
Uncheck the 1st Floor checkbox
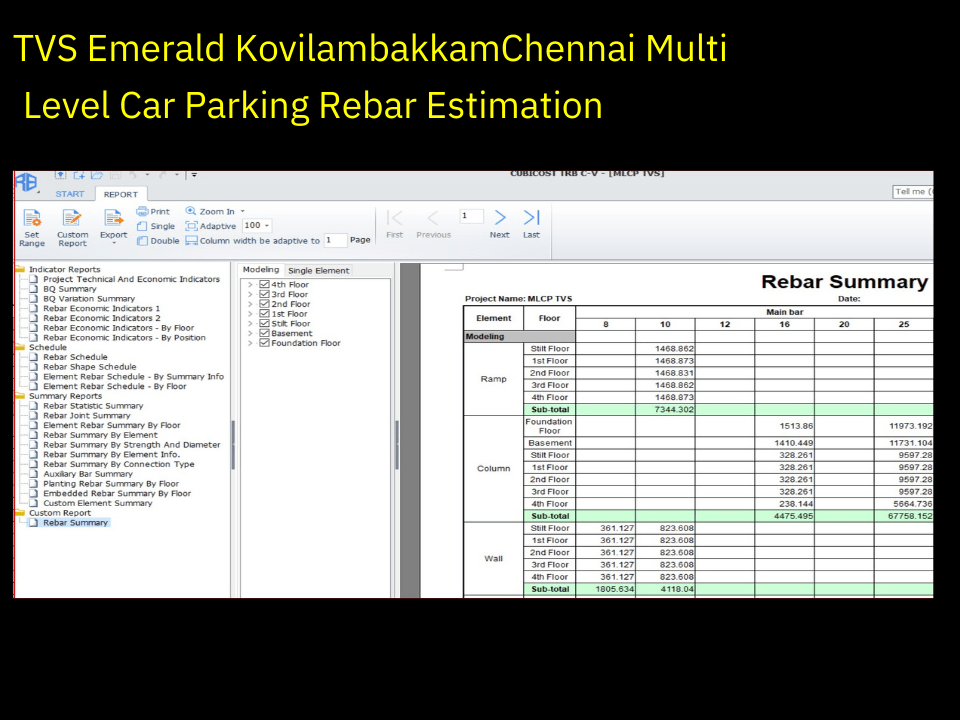tap(264, 313)
